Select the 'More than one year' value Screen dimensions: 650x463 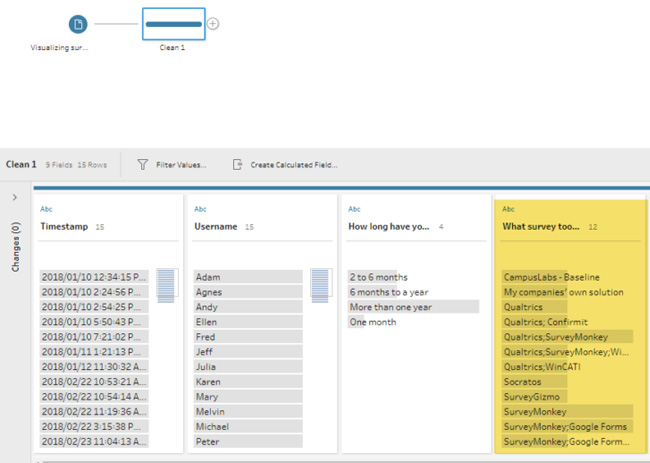click(x=390, y=307)
